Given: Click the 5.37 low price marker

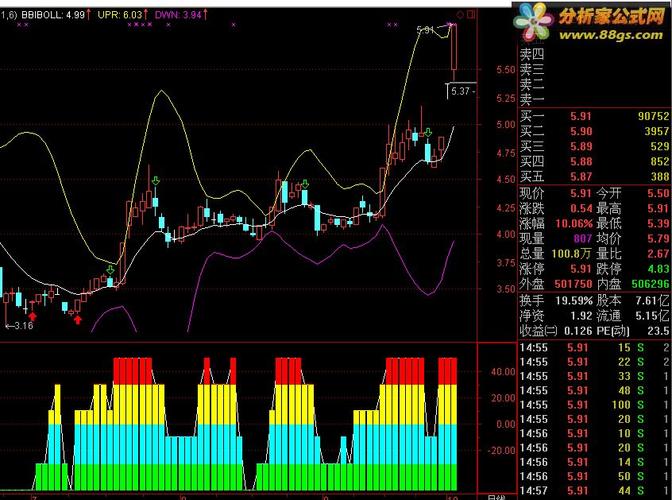Looking at the screenshot, I should [x=461, y=91].
